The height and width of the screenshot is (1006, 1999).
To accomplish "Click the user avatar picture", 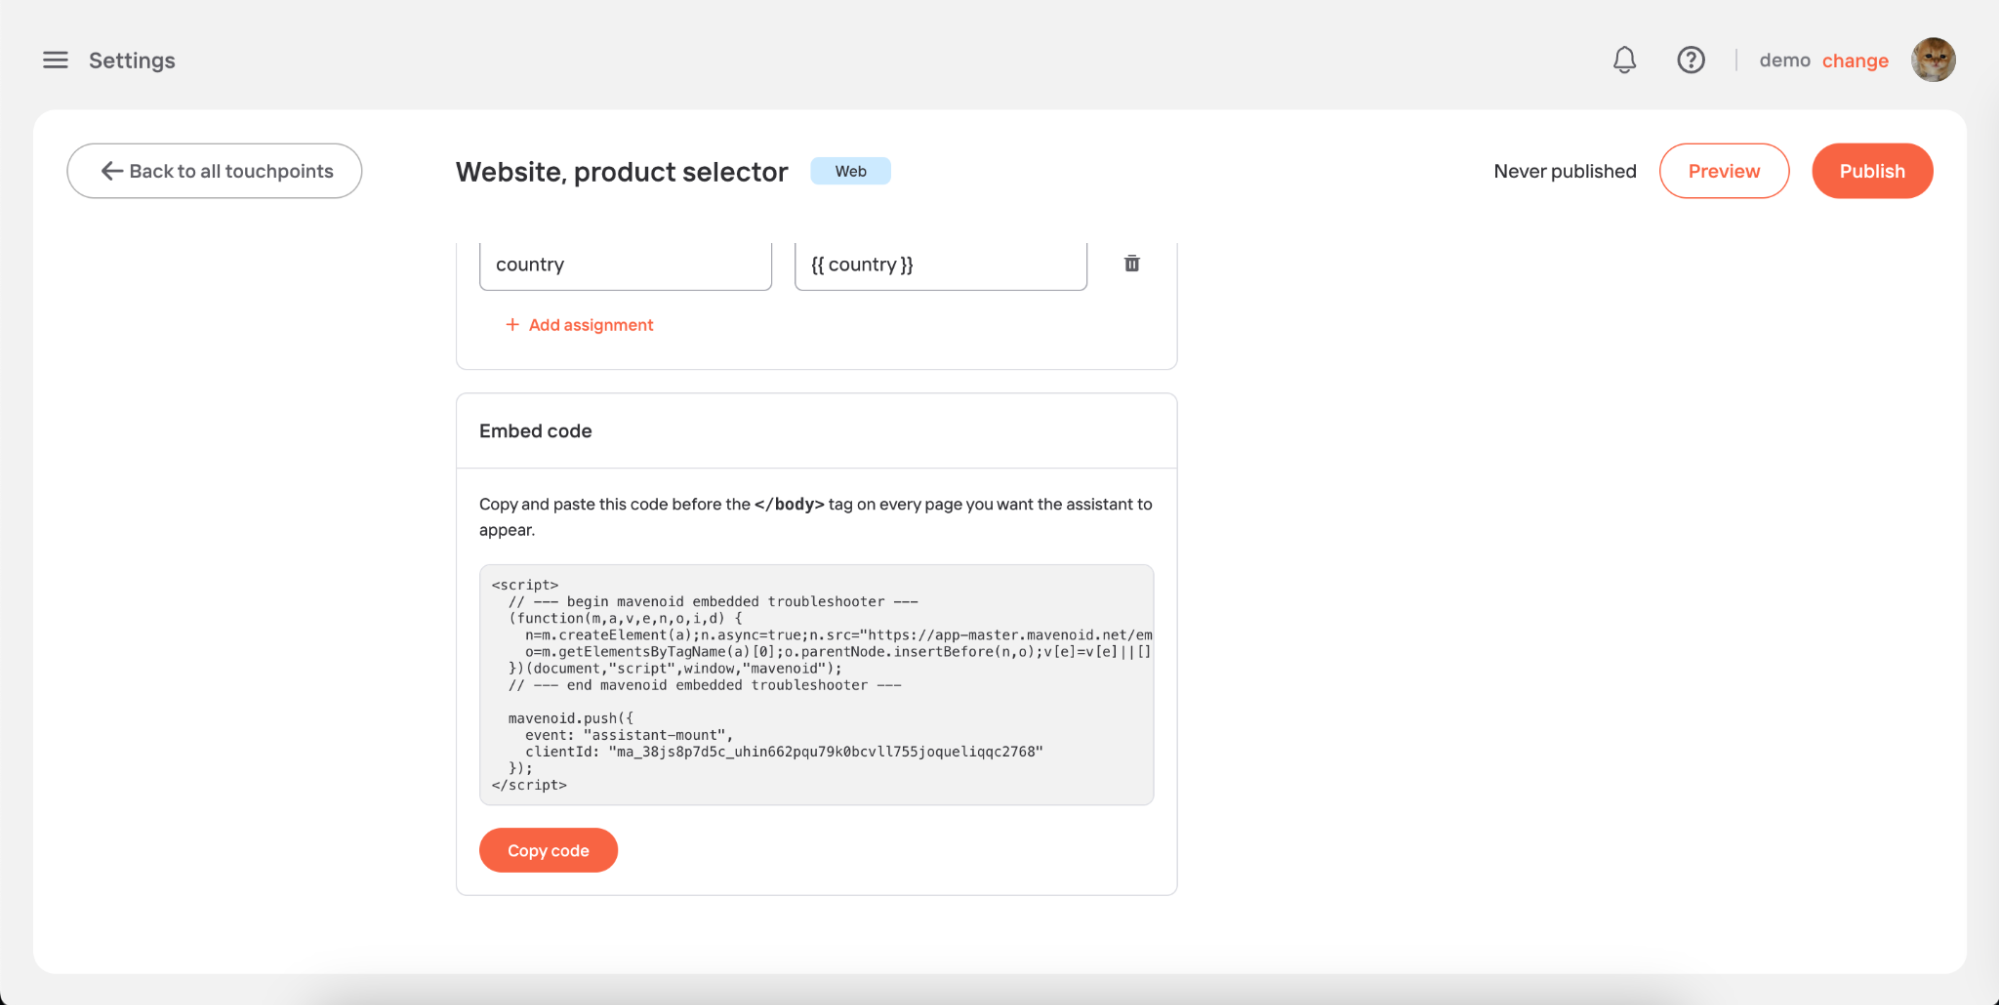I will click(x=1933, y=60).
